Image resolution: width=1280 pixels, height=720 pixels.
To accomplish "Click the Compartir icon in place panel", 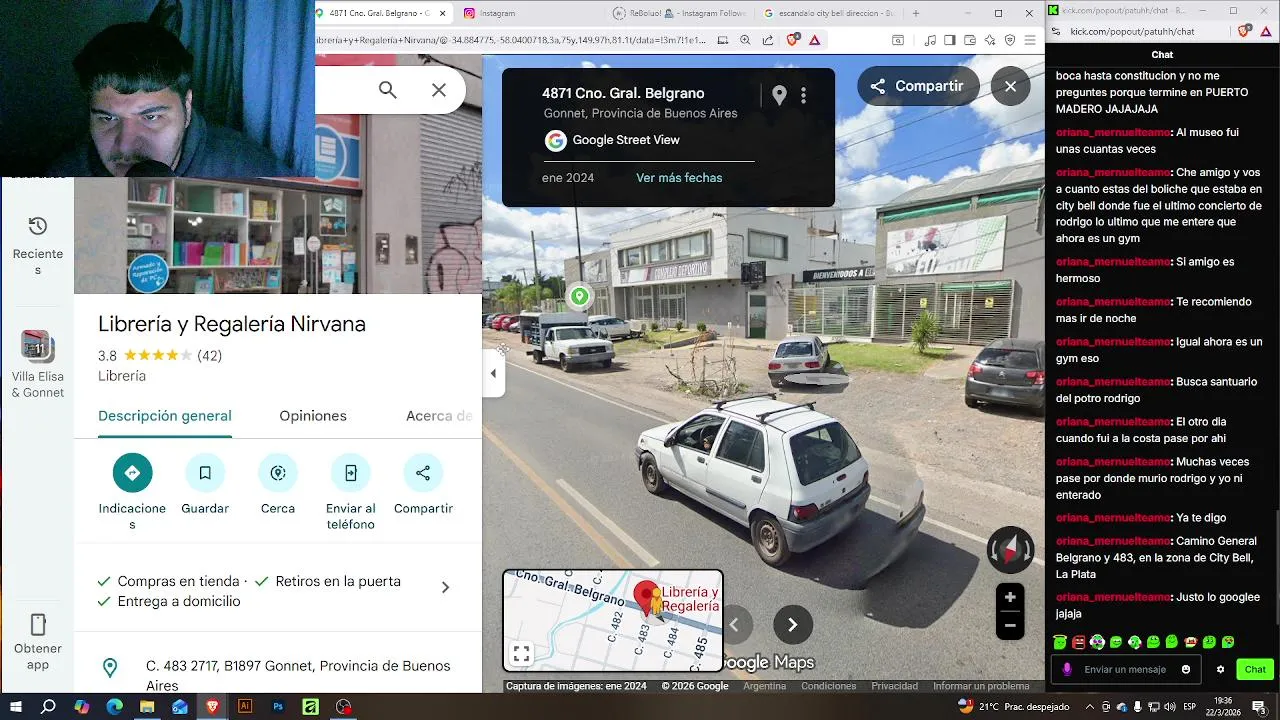I will 423,473.
